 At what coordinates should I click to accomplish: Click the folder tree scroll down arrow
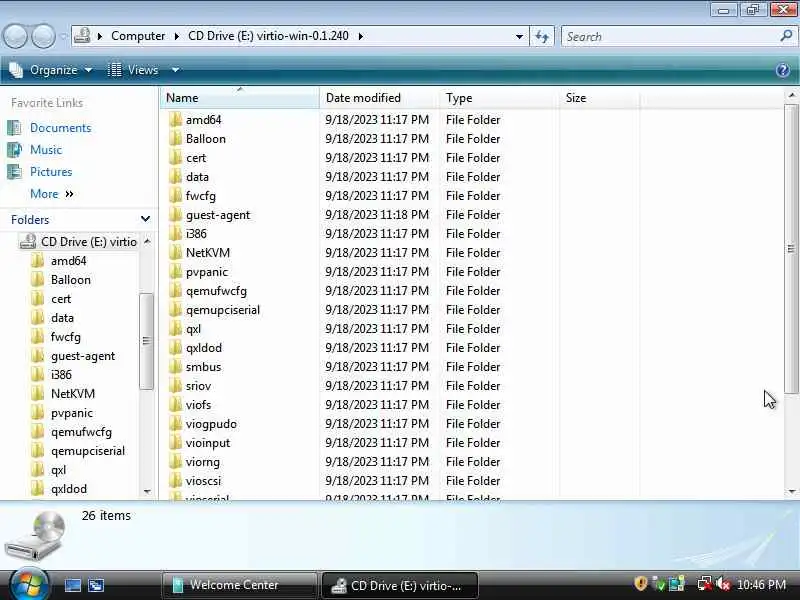tap(147, 491)
